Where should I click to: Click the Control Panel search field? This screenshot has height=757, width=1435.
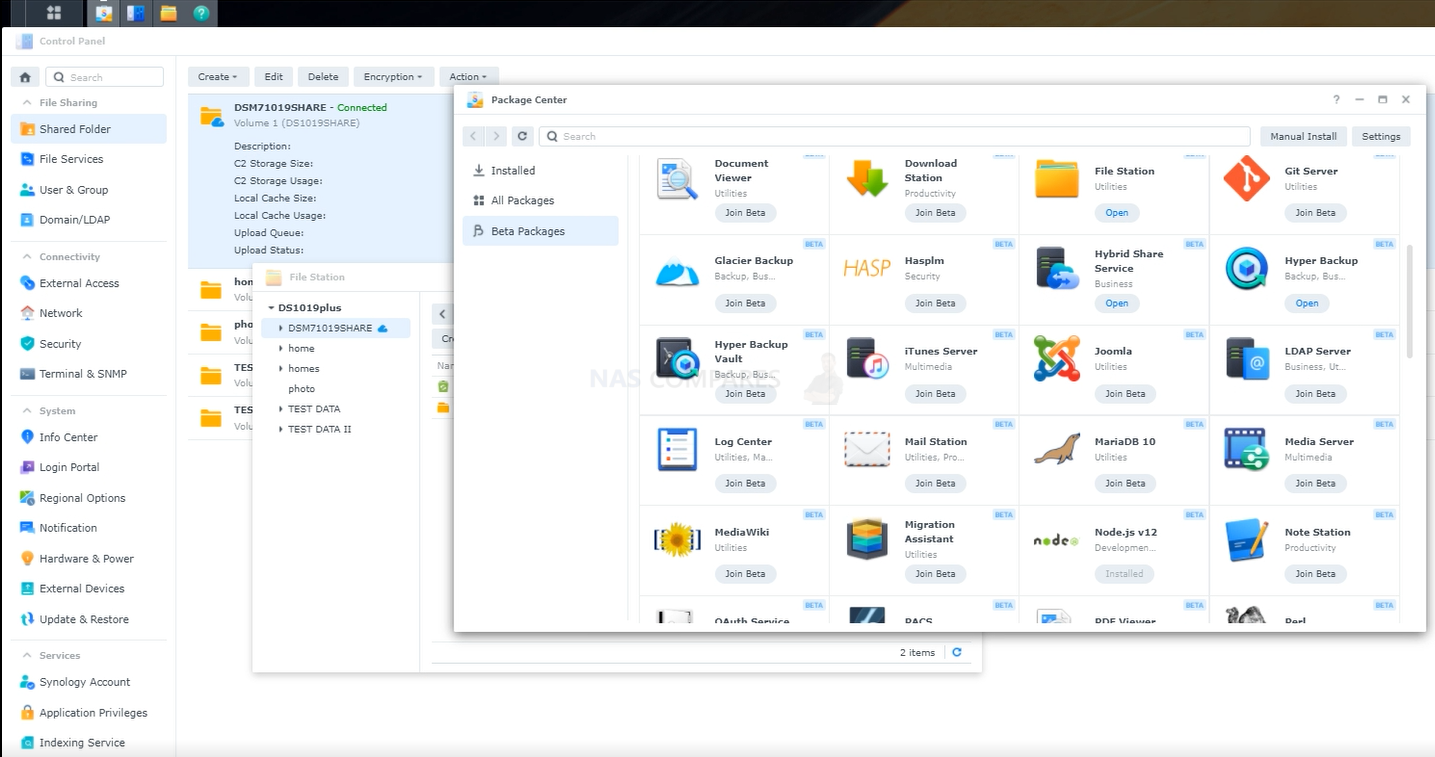coord(104,77)
